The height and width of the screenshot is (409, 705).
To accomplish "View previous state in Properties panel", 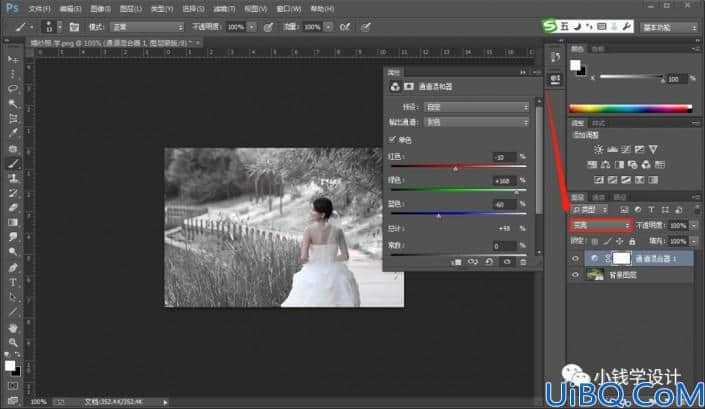I will pyautogui.click(x=473, y=262).
